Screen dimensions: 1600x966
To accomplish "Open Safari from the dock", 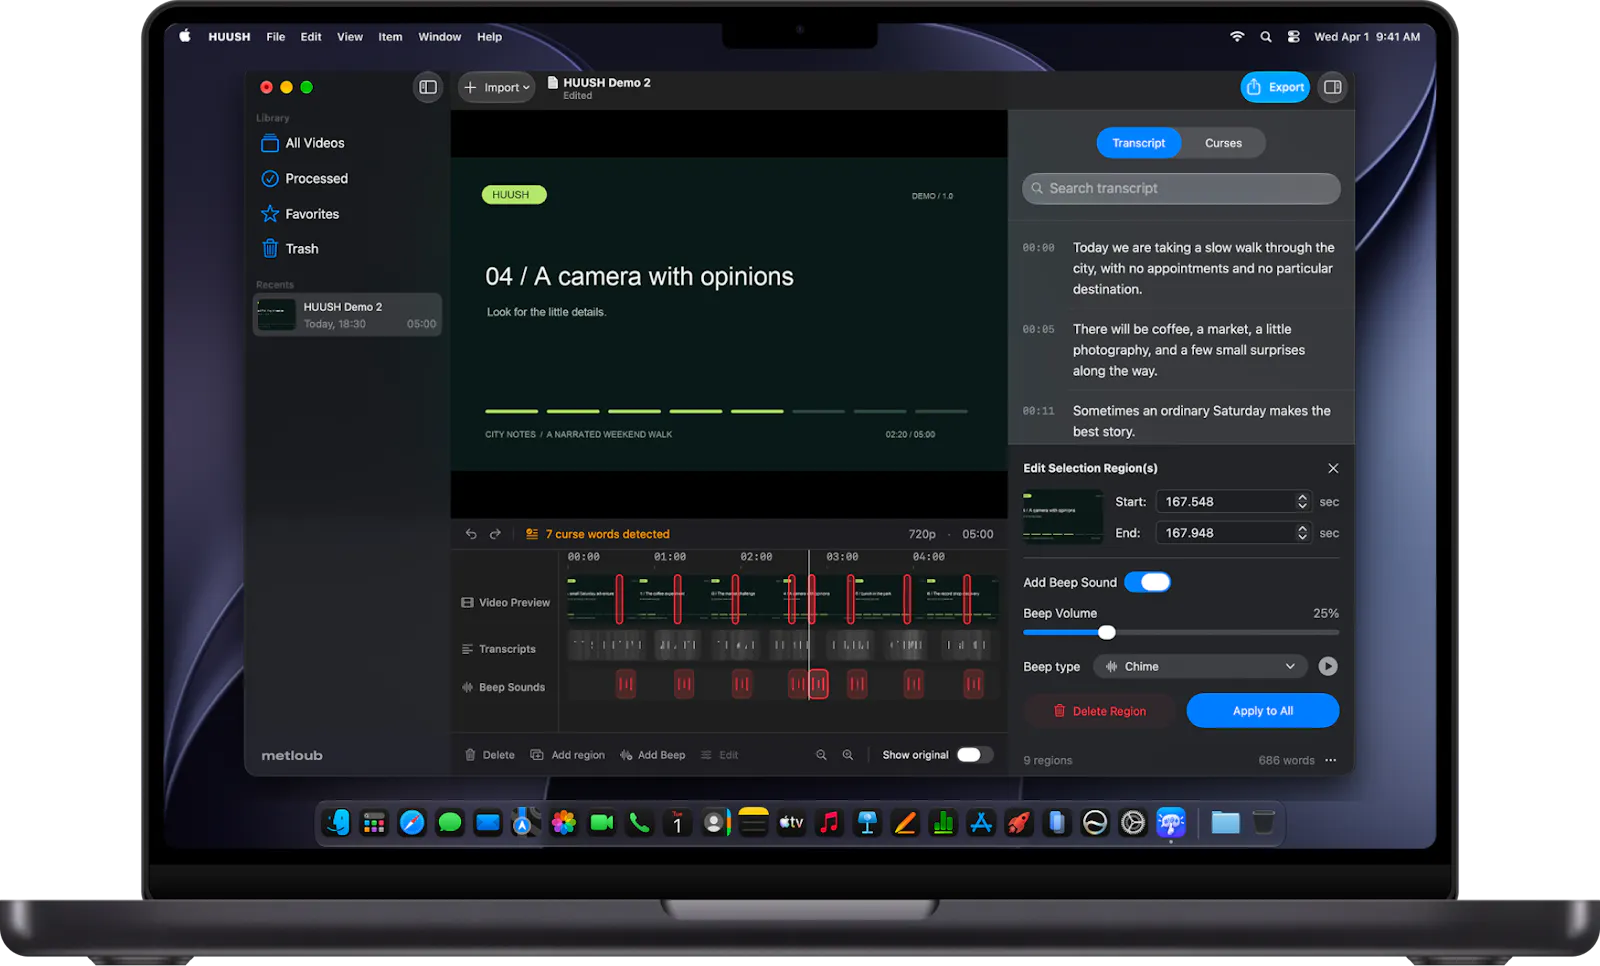I will click(412, 823).
